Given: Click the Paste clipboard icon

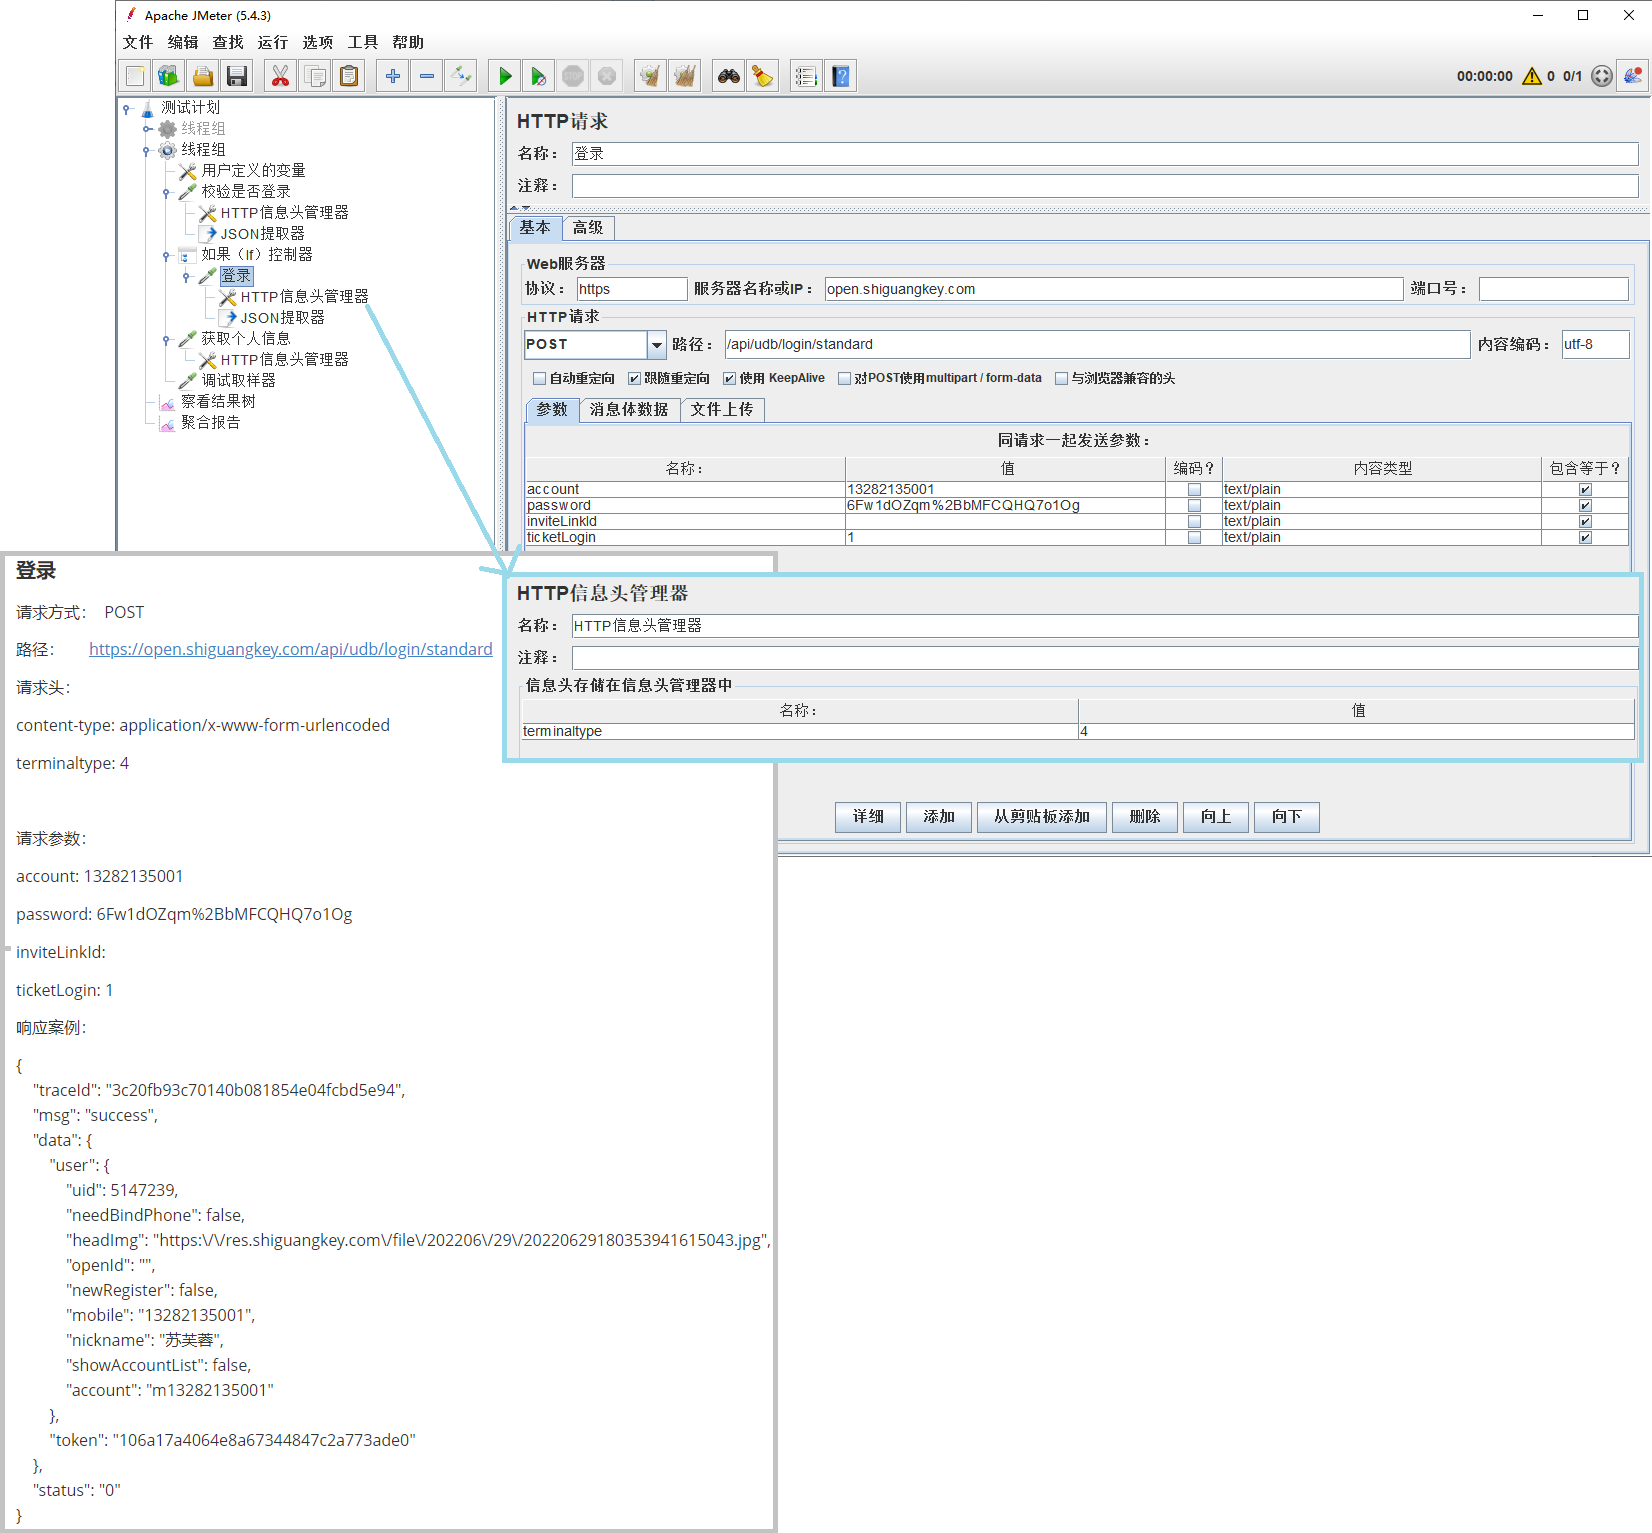Looking at the screenshot, I should click(x=349, y=76).
